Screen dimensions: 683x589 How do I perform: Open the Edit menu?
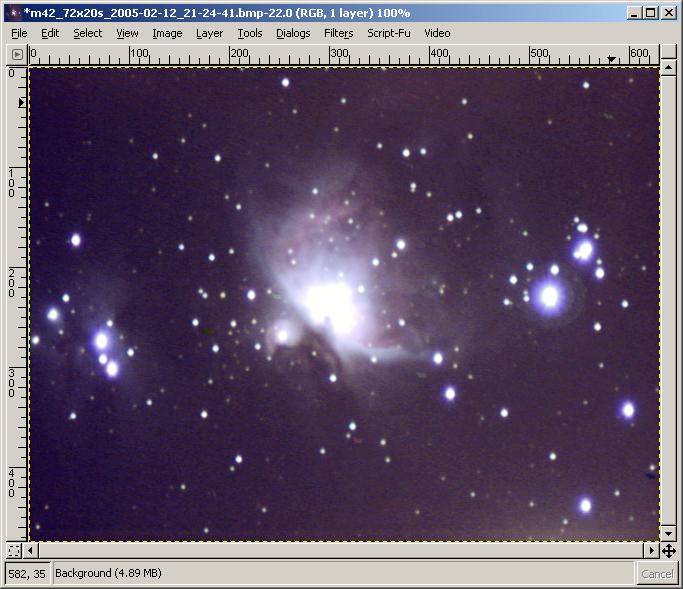pos(50,33)
